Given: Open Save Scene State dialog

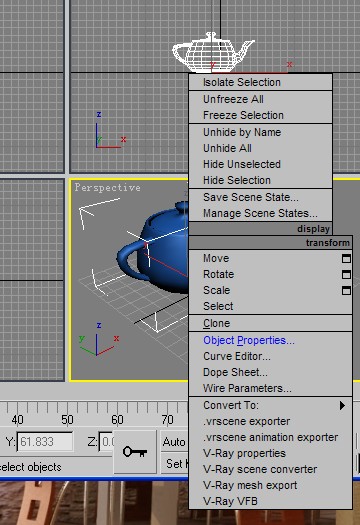Looking at the screenshot, I should [x=261, y=197].
